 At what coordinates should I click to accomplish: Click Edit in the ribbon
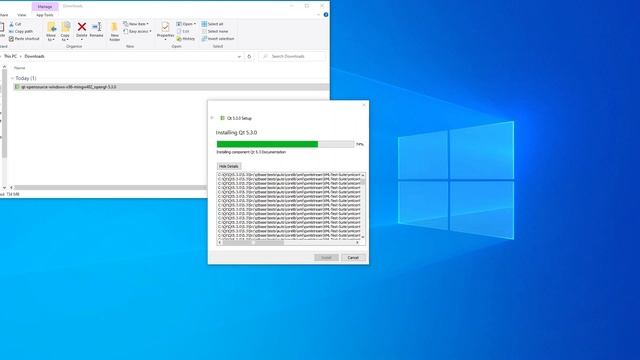[183, 31]
